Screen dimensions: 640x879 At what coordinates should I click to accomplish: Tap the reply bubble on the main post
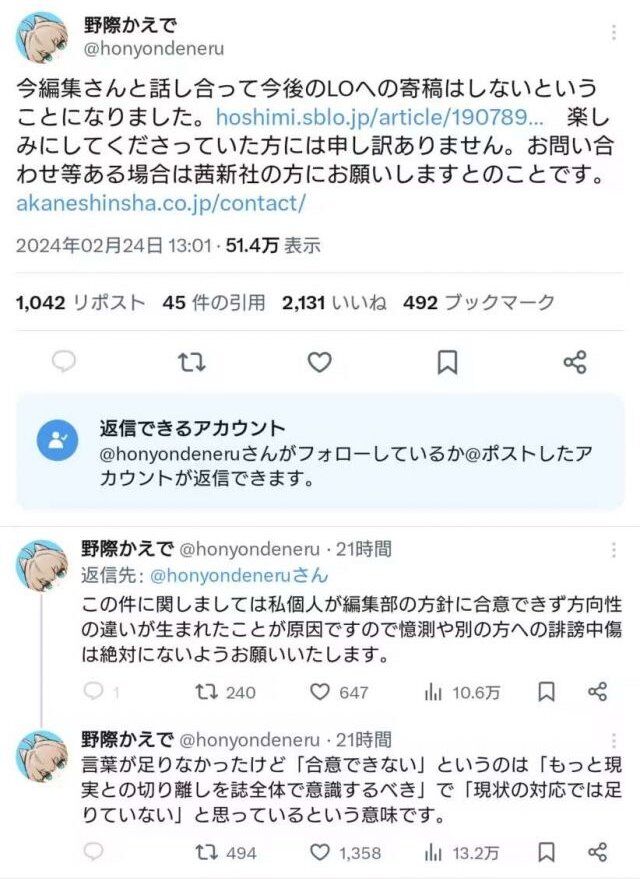pos(64,362)
